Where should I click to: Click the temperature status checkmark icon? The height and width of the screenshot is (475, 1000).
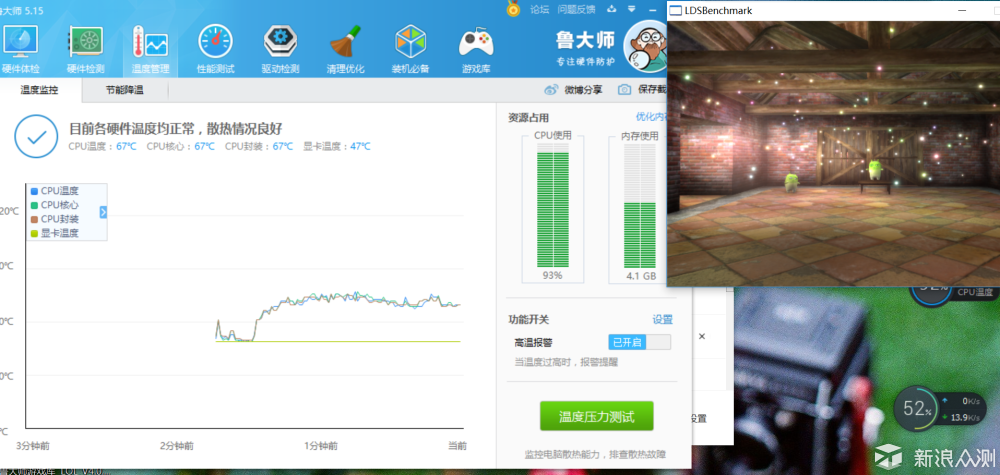(x=36, y=136)
